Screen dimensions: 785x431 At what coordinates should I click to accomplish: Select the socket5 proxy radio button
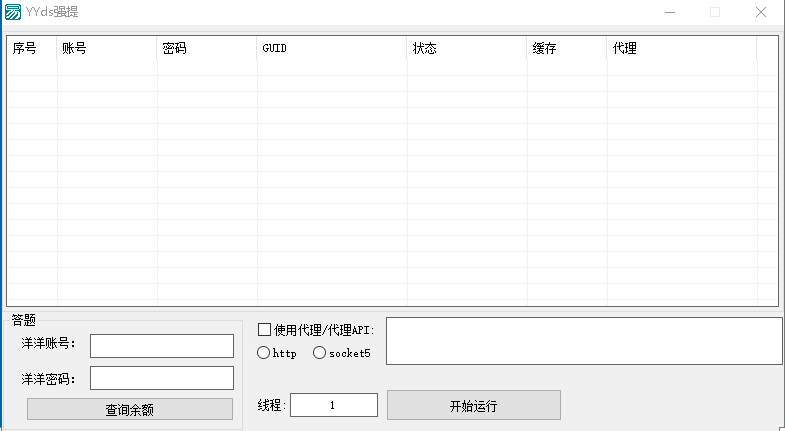coord(320,353)
